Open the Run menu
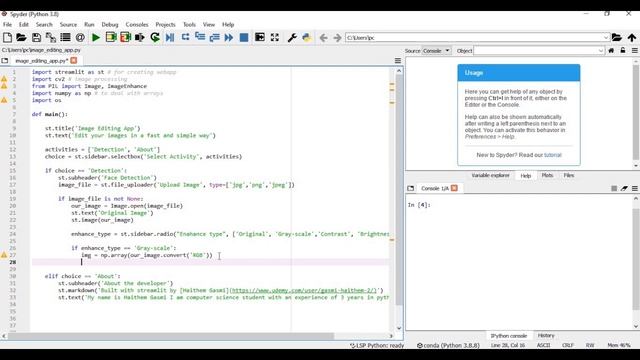This screenshot has width=640, height=360. click(89, 24)
